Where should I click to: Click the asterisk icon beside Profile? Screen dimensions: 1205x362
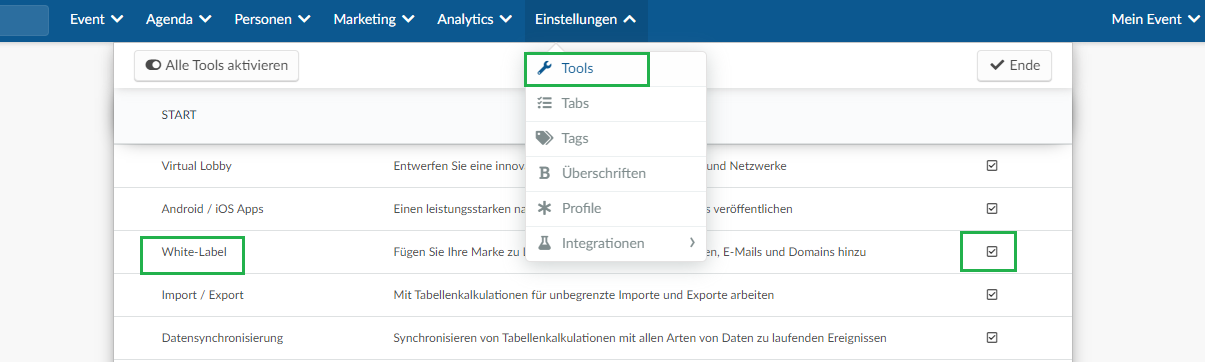tap(545, 208)
